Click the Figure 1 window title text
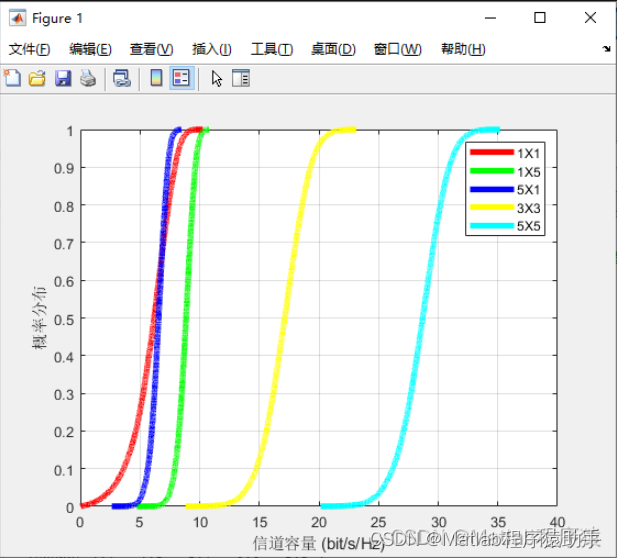 click(x=57, y=18)
